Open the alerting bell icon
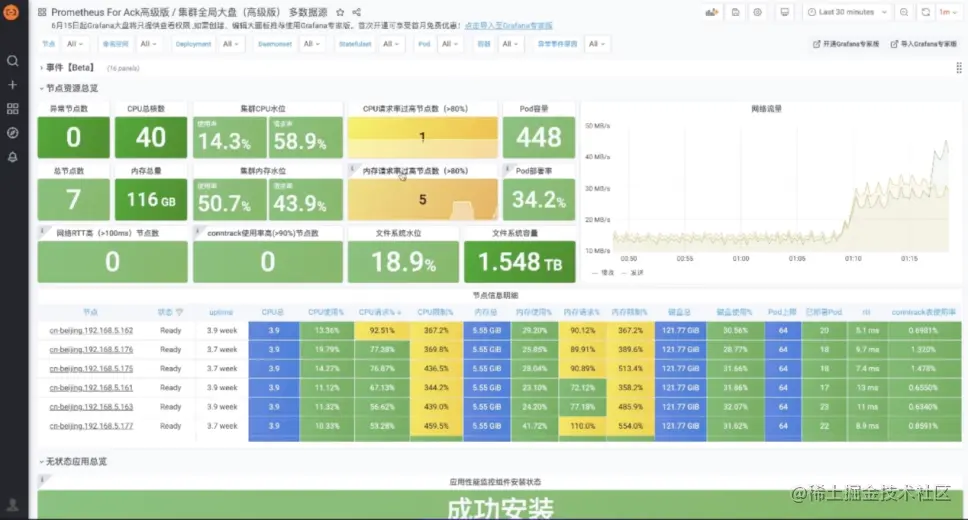968x520 pixels. [12, 157]
